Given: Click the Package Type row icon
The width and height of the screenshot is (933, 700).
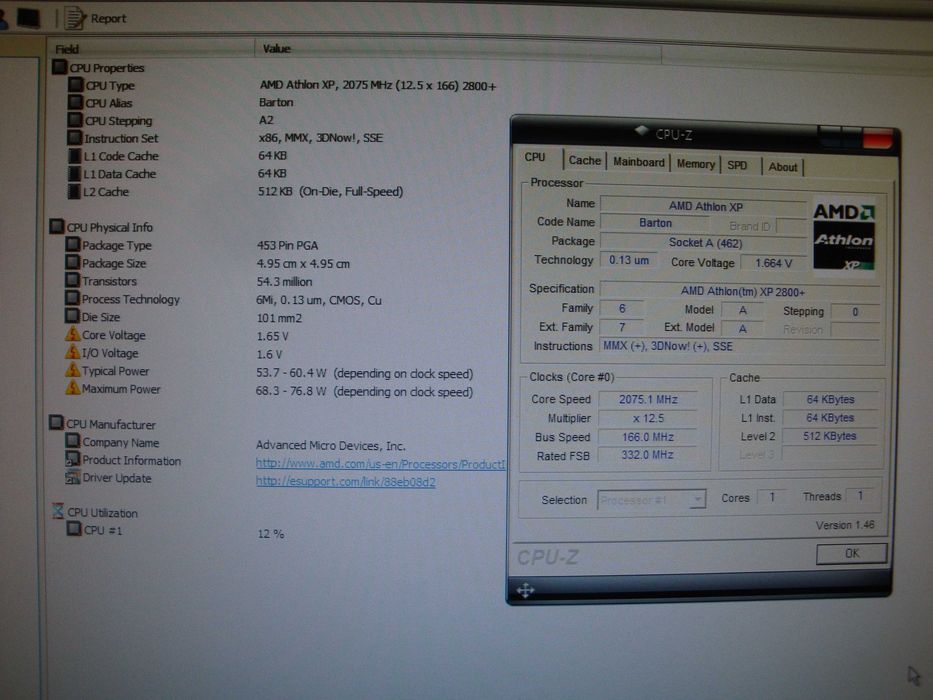Looking at the screenshot, I should pyautogui.click(x=73, y=245).
